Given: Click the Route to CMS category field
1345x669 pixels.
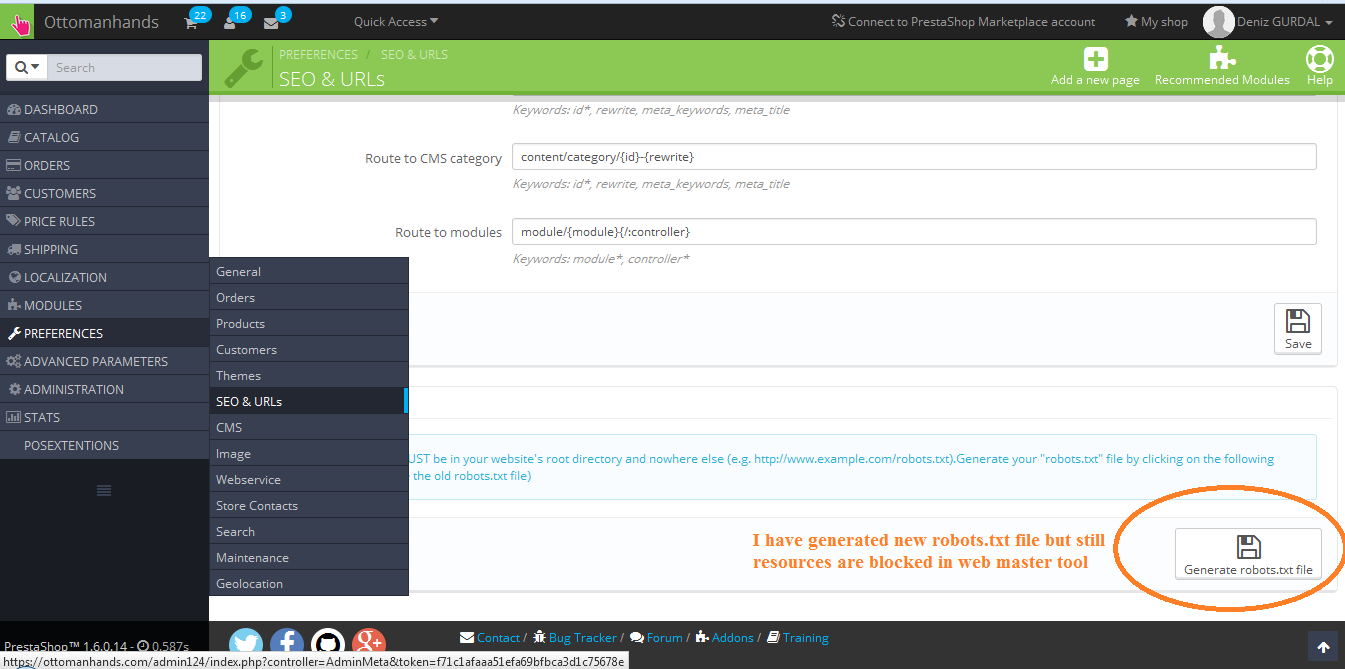Looking at the screenshot, I should pyautogui.click(x=914, y=157).
